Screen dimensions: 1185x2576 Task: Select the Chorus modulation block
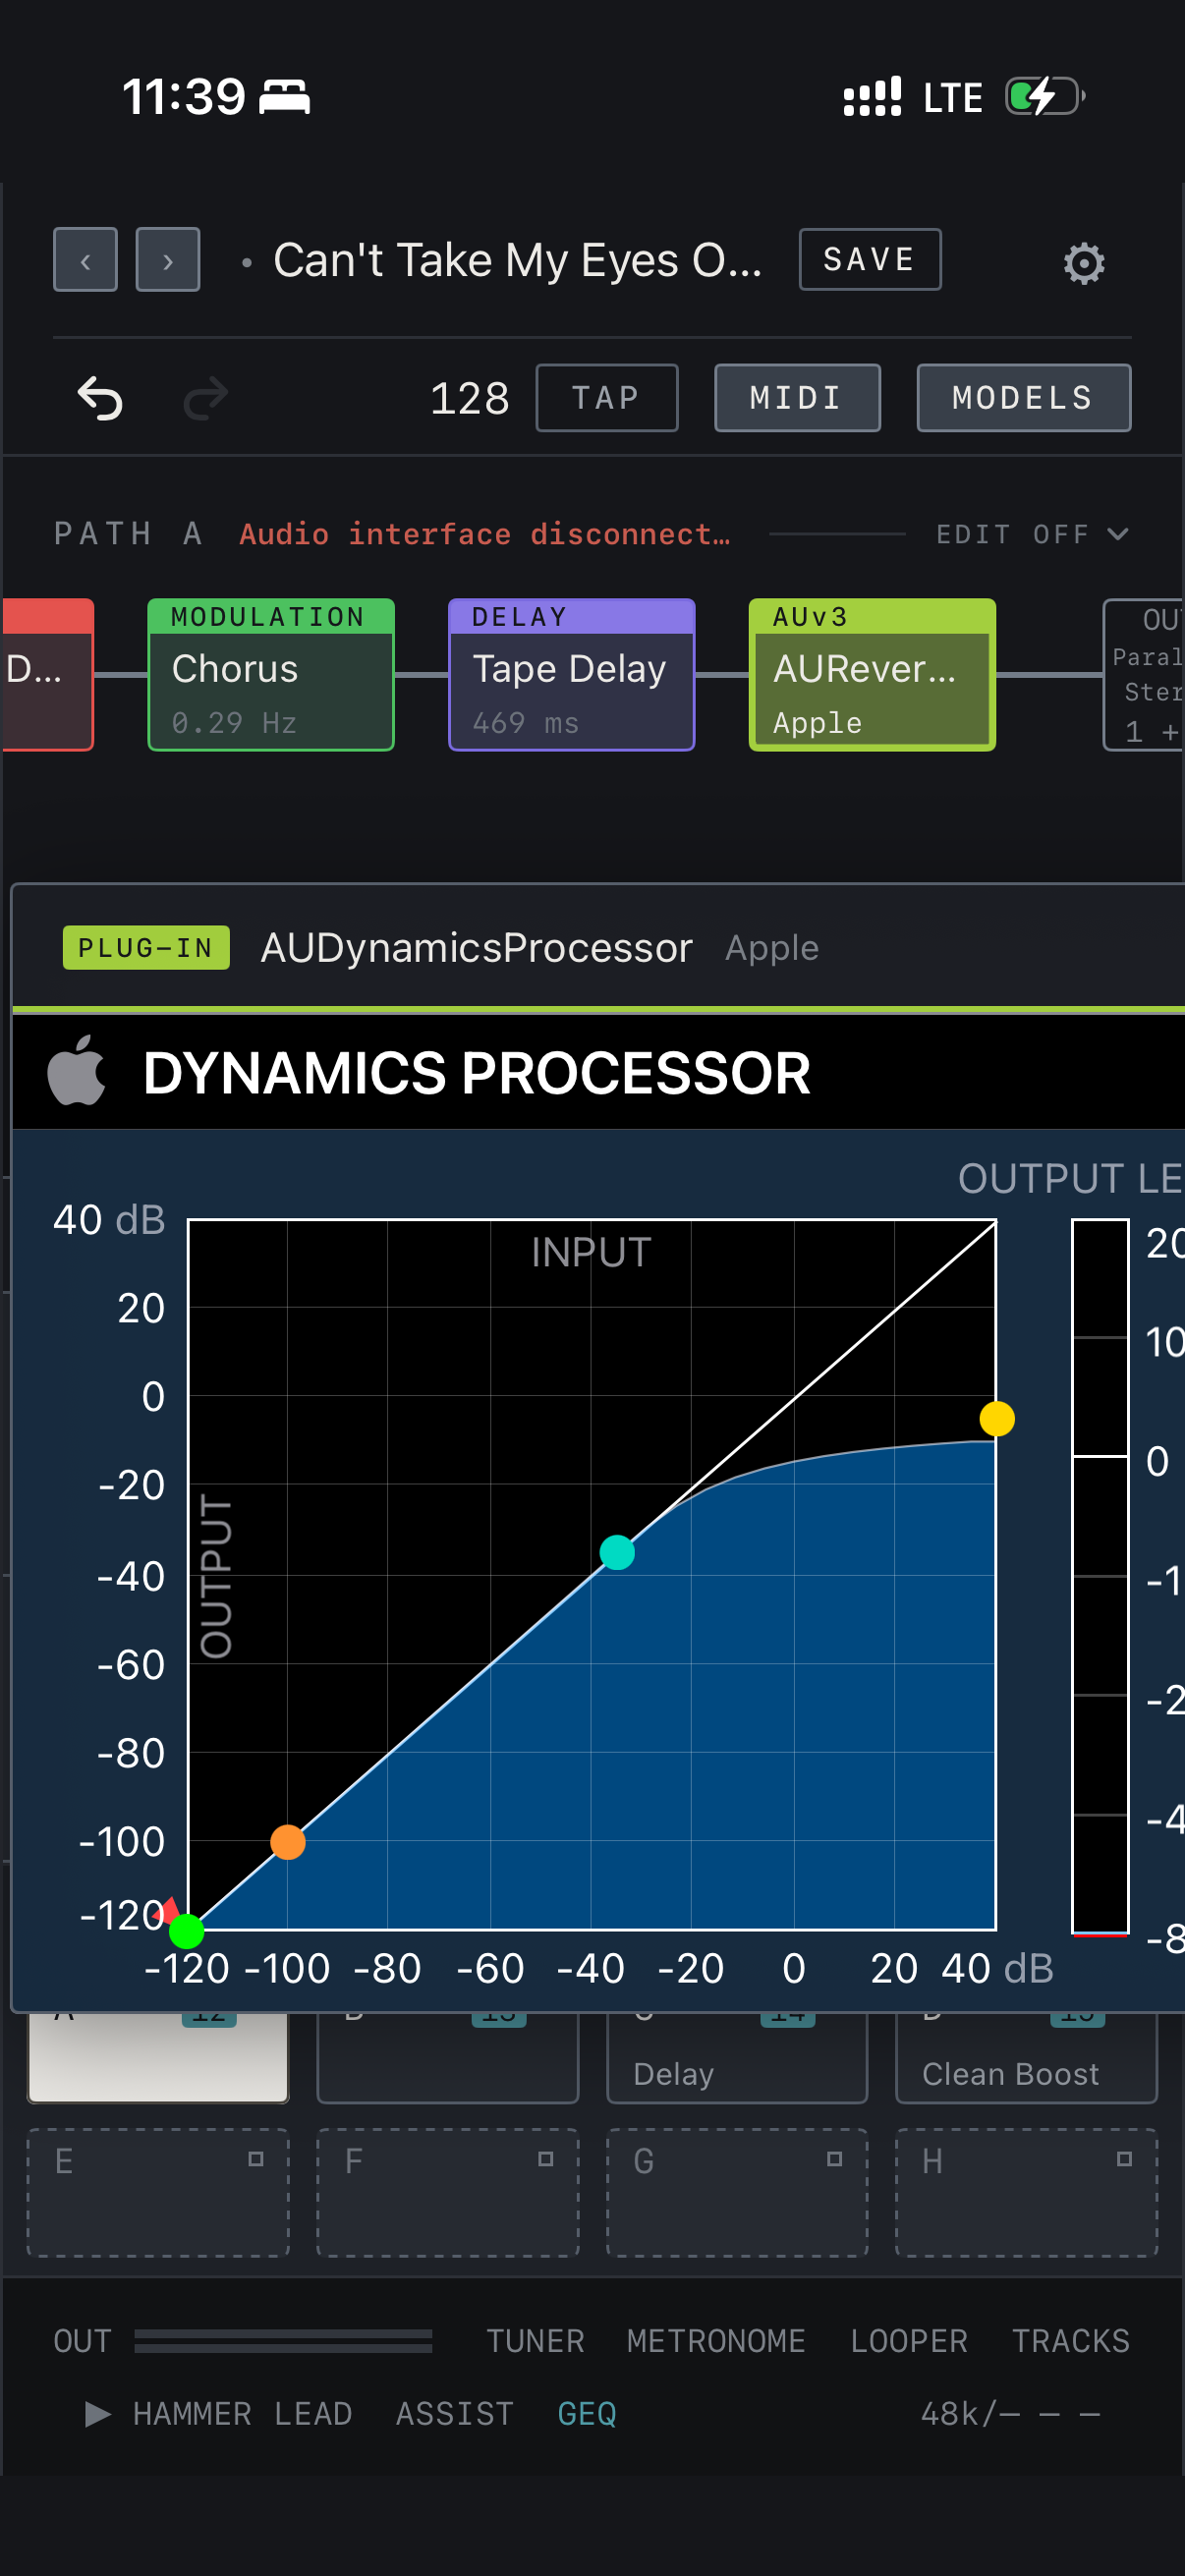tap(271, 674)
